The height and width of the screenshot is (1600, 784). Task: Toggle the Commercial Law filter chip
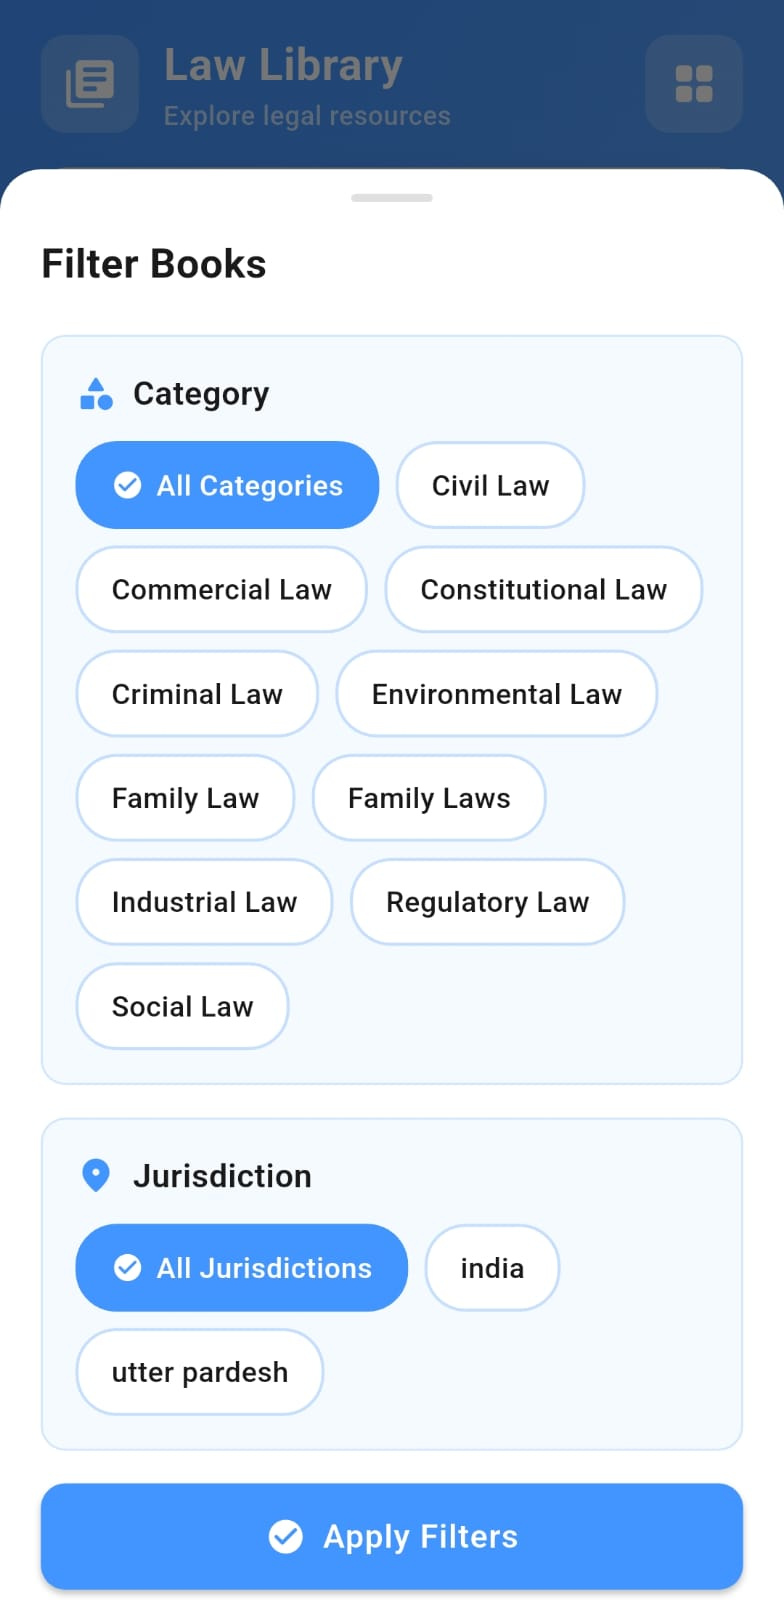tap(221, 589)
